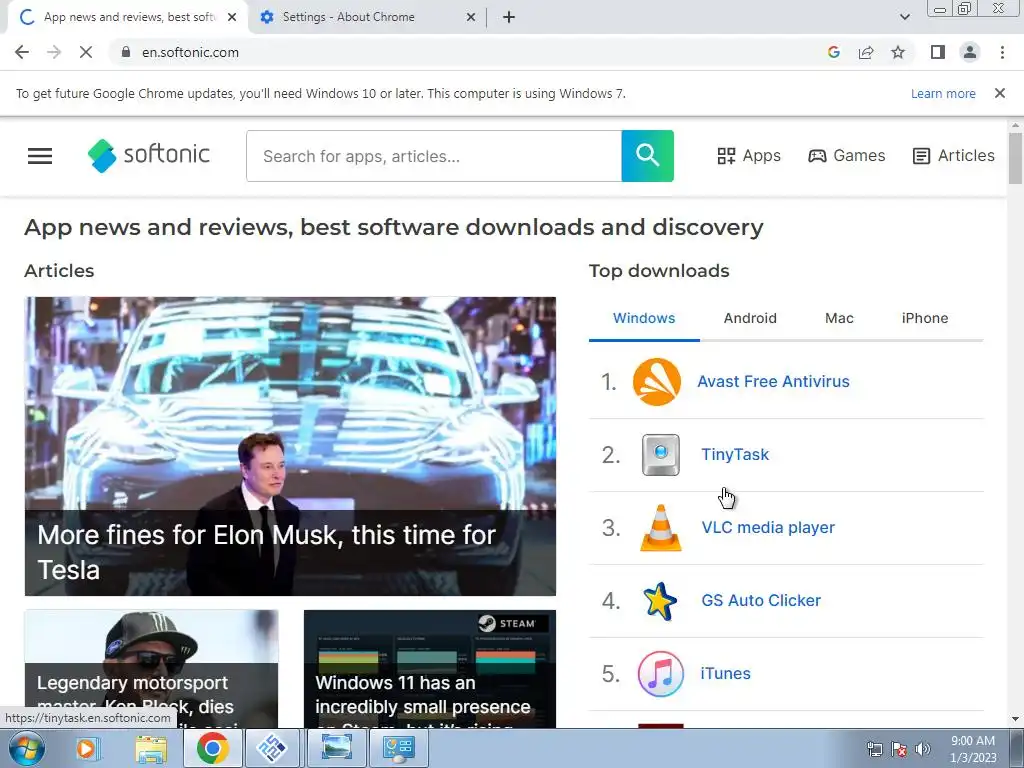Open Windows Media Player from taskbar
The image size is (1024, 768).
[x=86, y=748]
